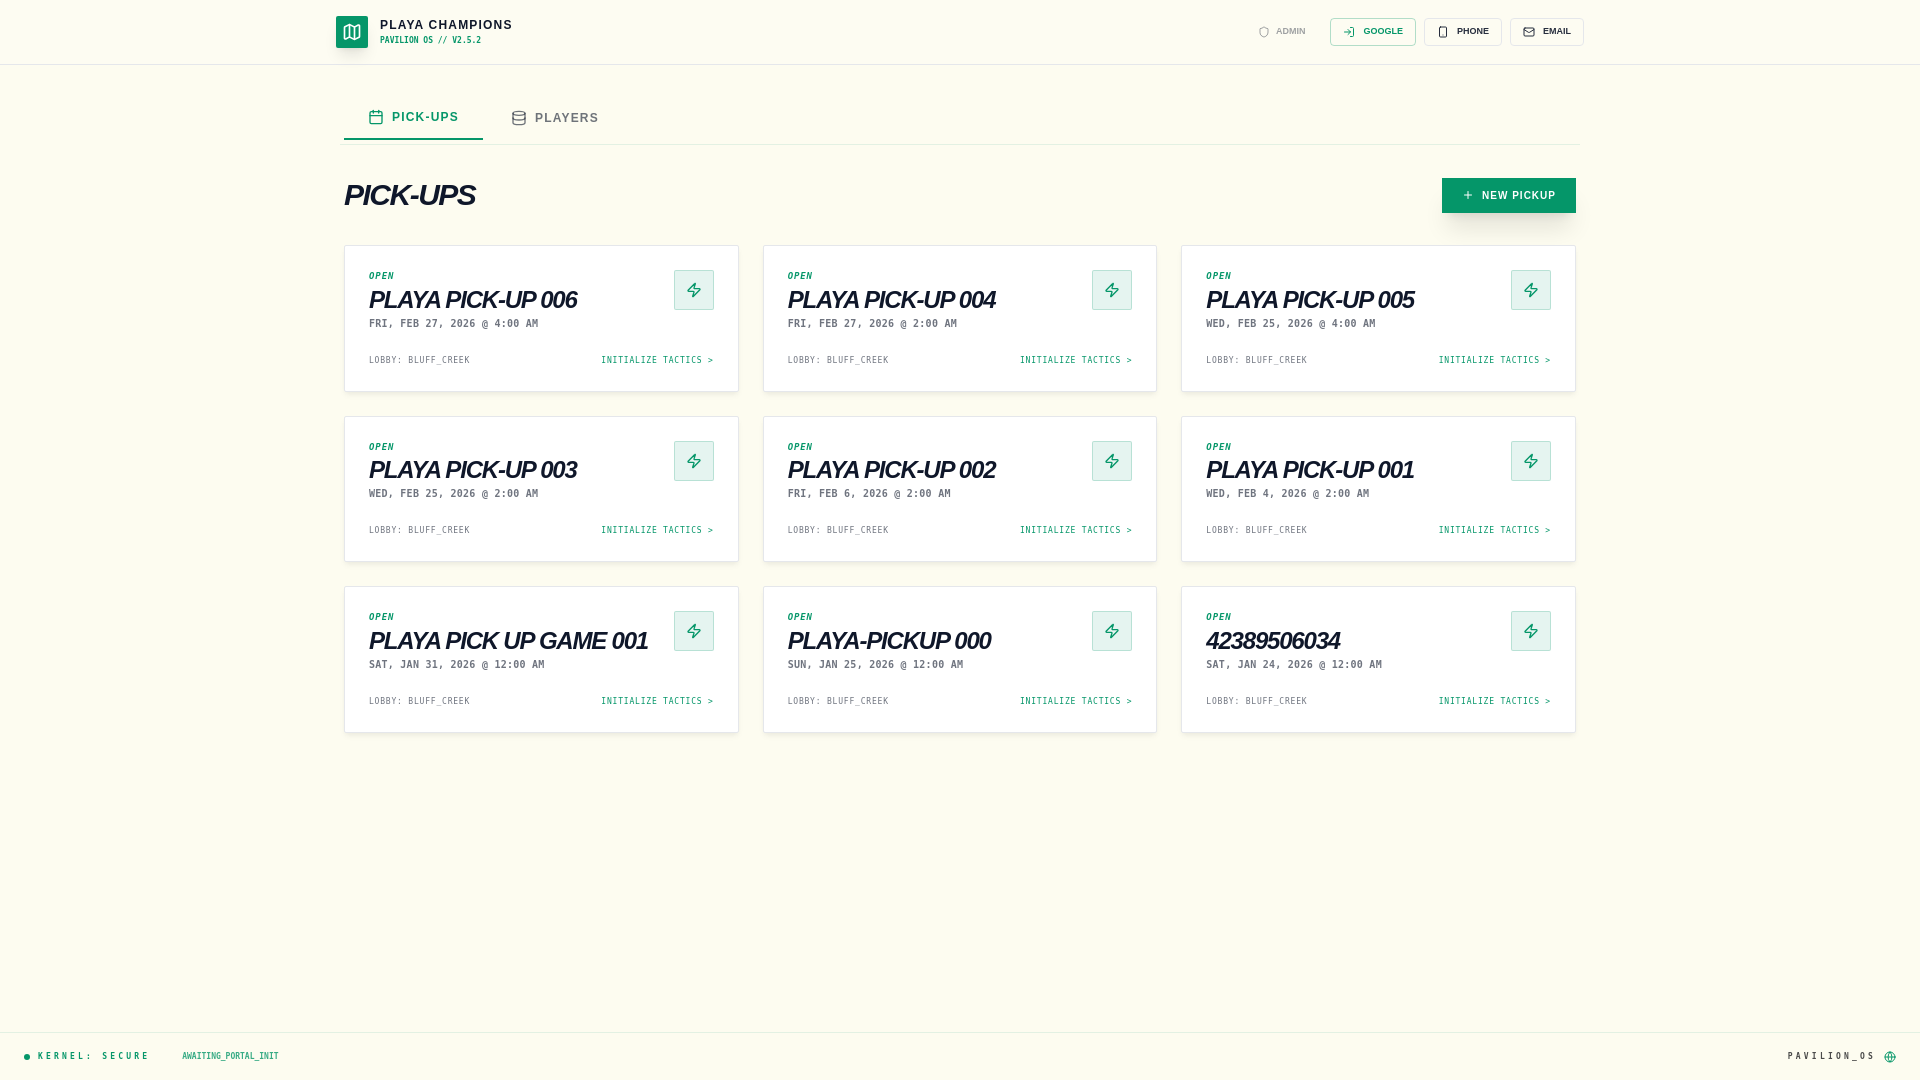Open the Playa Pick-Up 002 title

tap(891, 470)
